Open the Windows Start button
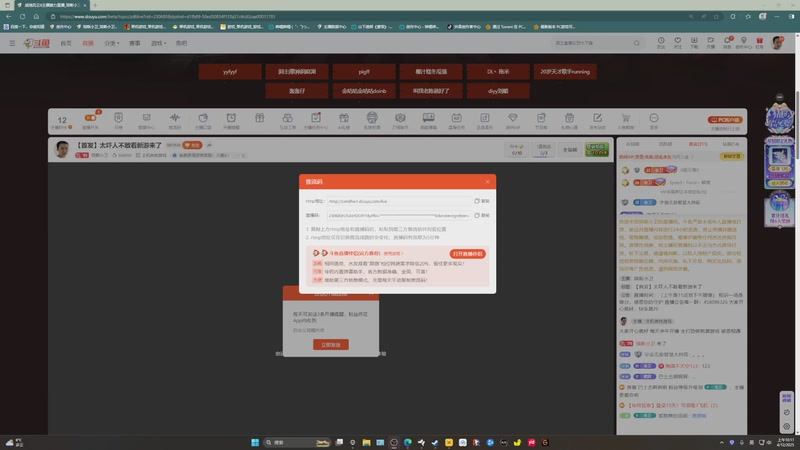This screenshot has height=450, width=800. [x=255, y=442]
